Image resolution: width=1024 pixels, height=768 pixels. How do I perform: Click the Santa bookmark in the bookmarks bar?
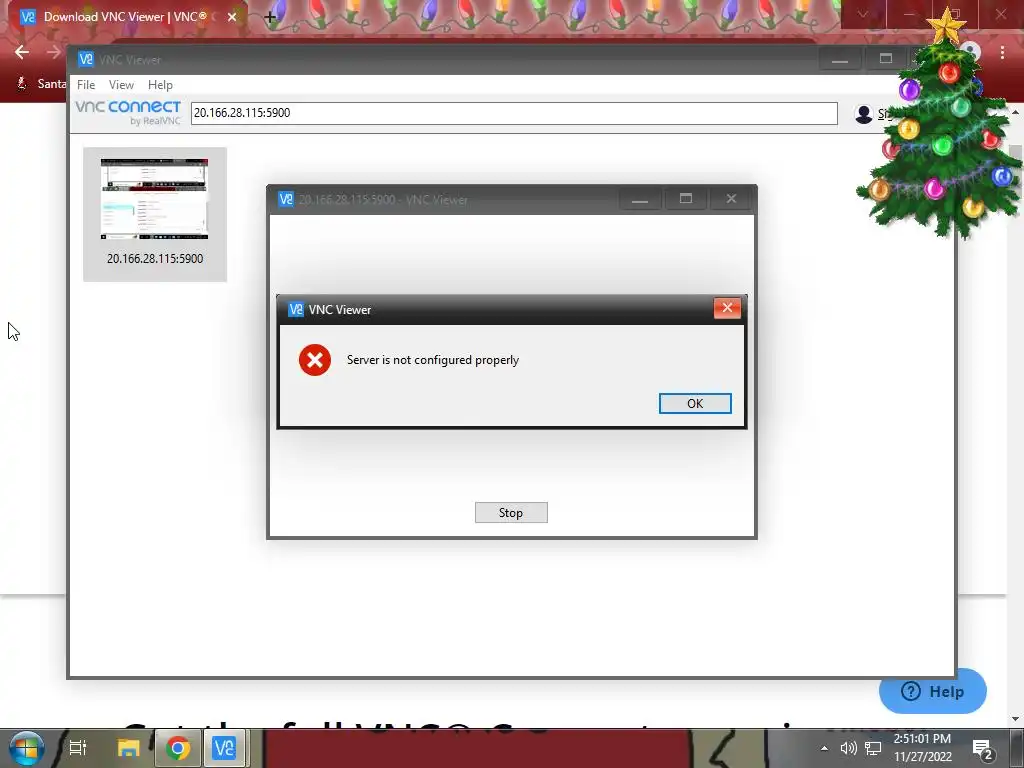pyautogui.click(x=40, y=84)
